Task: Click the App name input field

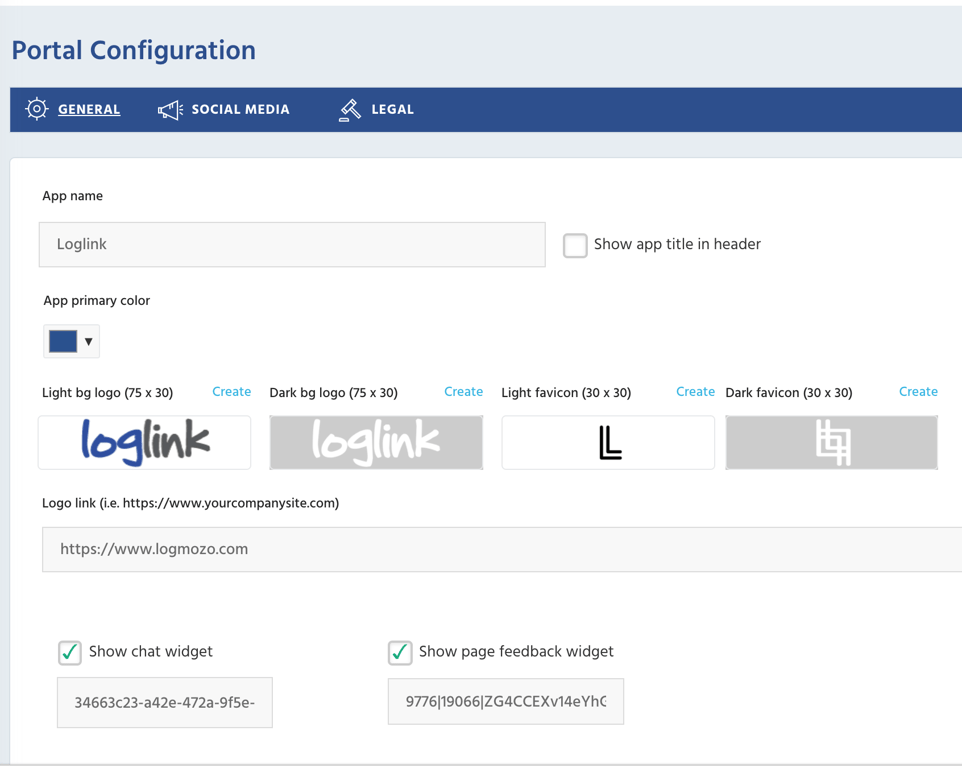Action: [292, 245]
